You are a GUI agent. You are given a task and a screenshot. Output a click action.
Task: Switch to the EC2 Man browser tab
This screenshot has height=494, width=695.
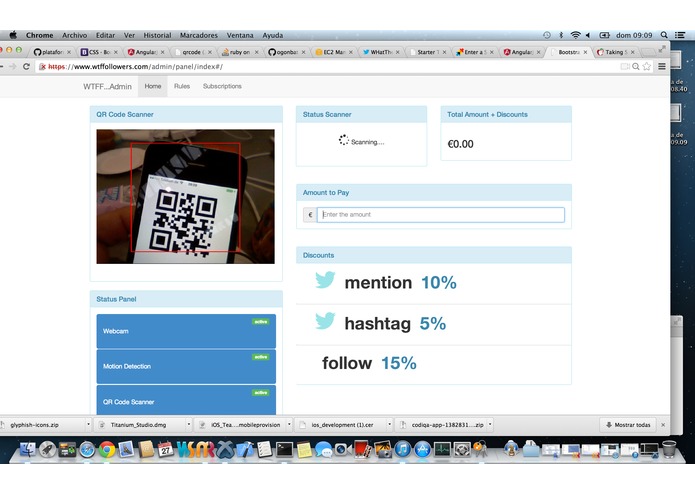tap(332, 52)
